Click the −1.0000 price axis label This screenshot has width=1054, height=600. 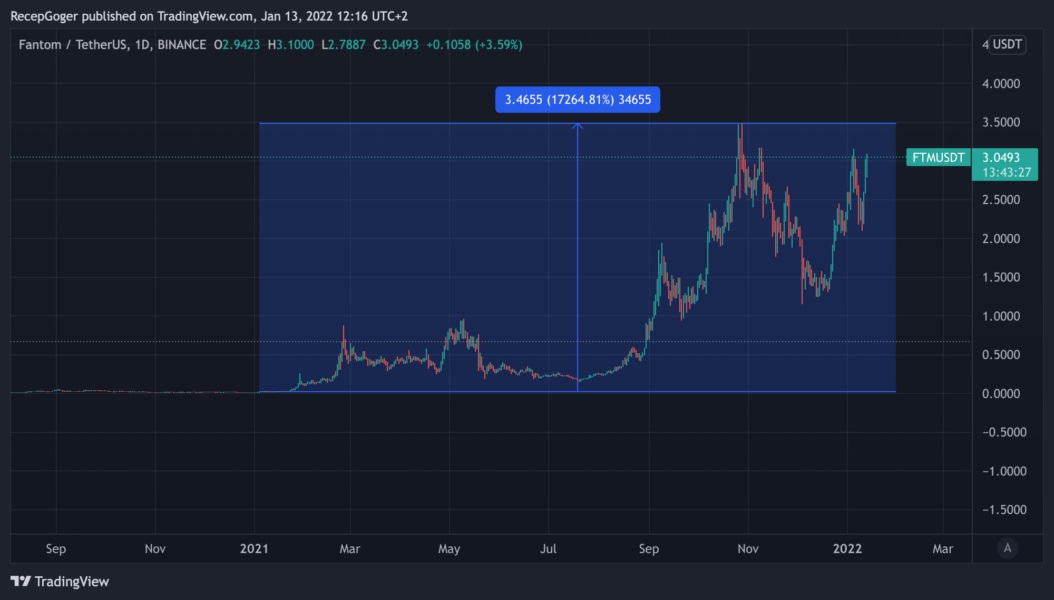pyautogui.click(x=1004, y=471)
